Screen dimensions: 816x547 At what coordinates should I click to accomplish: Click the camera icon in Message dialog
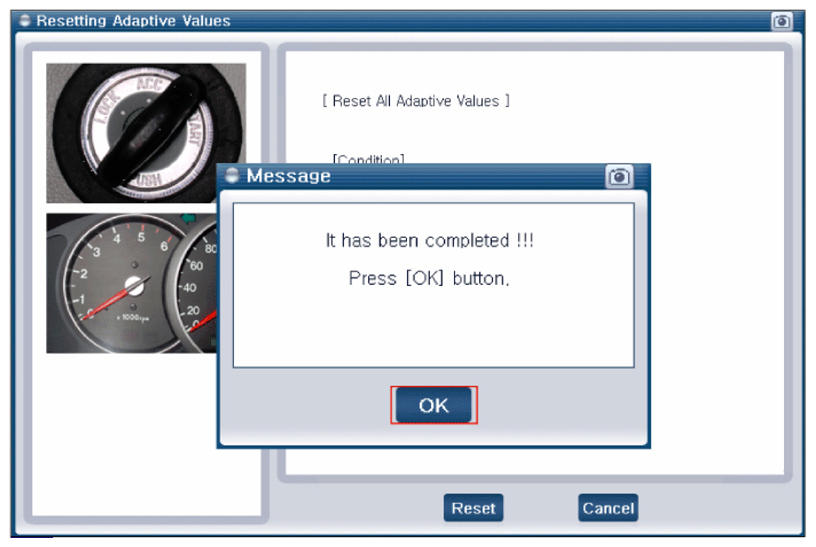click(x=620, y=177)
